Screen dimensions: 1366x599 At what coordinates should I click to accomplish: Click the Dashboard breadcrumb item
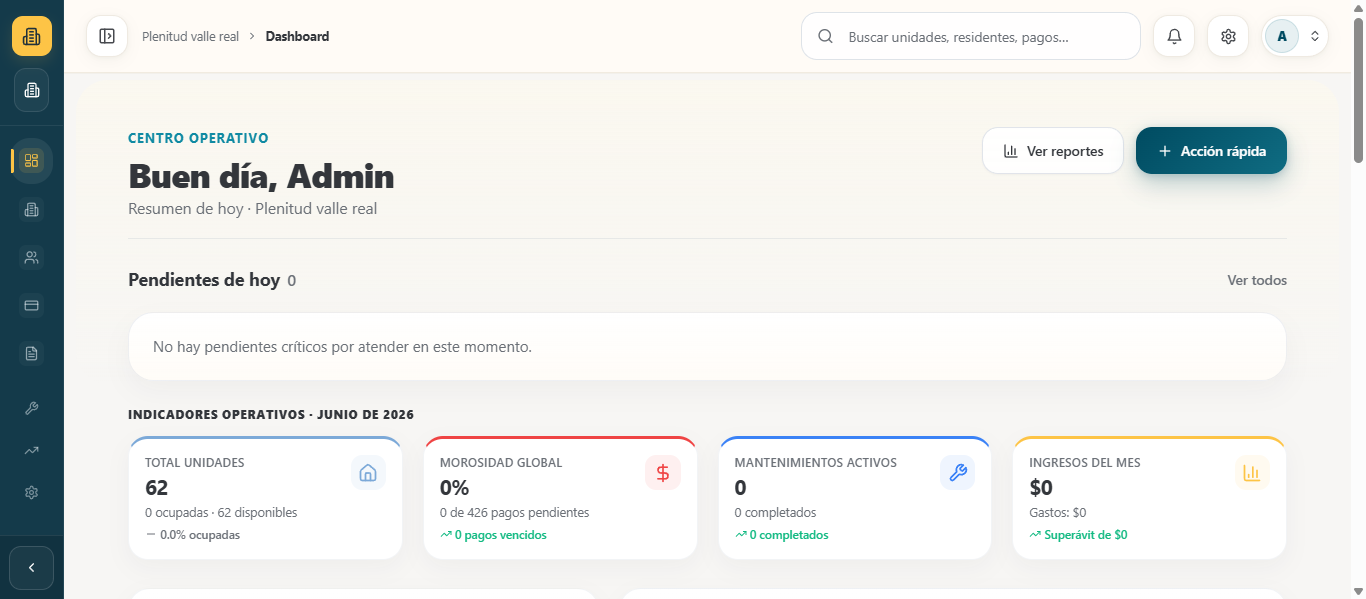coord(297,36)
